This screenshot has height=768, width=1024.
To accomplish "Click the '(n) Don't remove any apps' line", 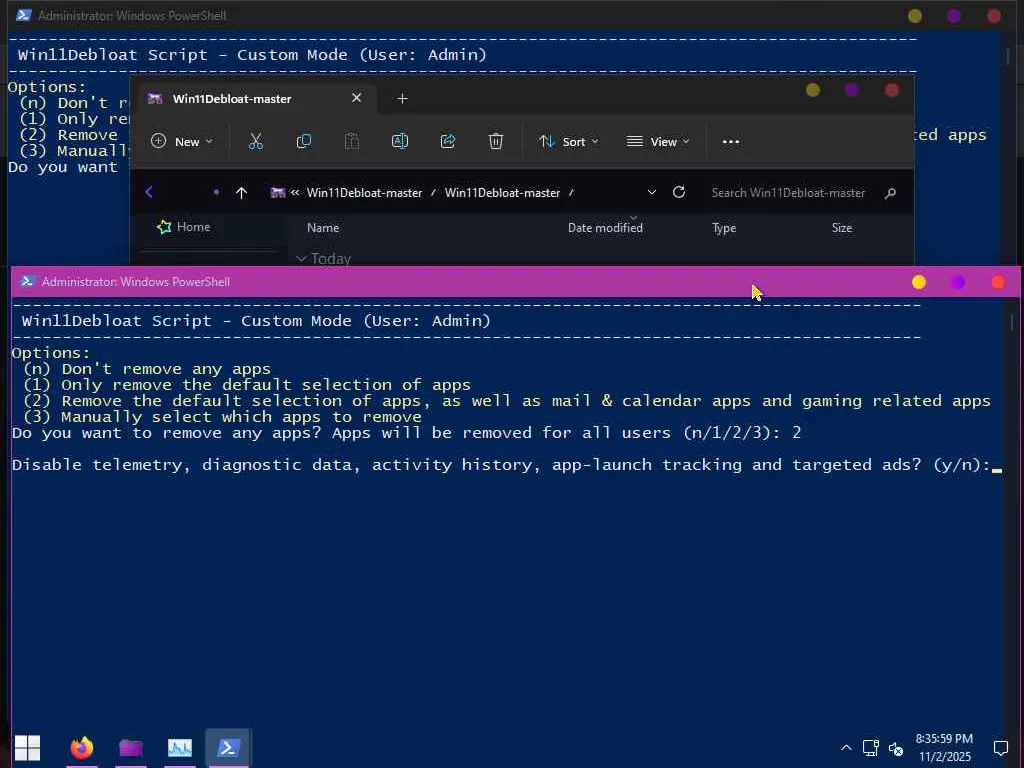I will pyautogui.click(x=147, y=369).
